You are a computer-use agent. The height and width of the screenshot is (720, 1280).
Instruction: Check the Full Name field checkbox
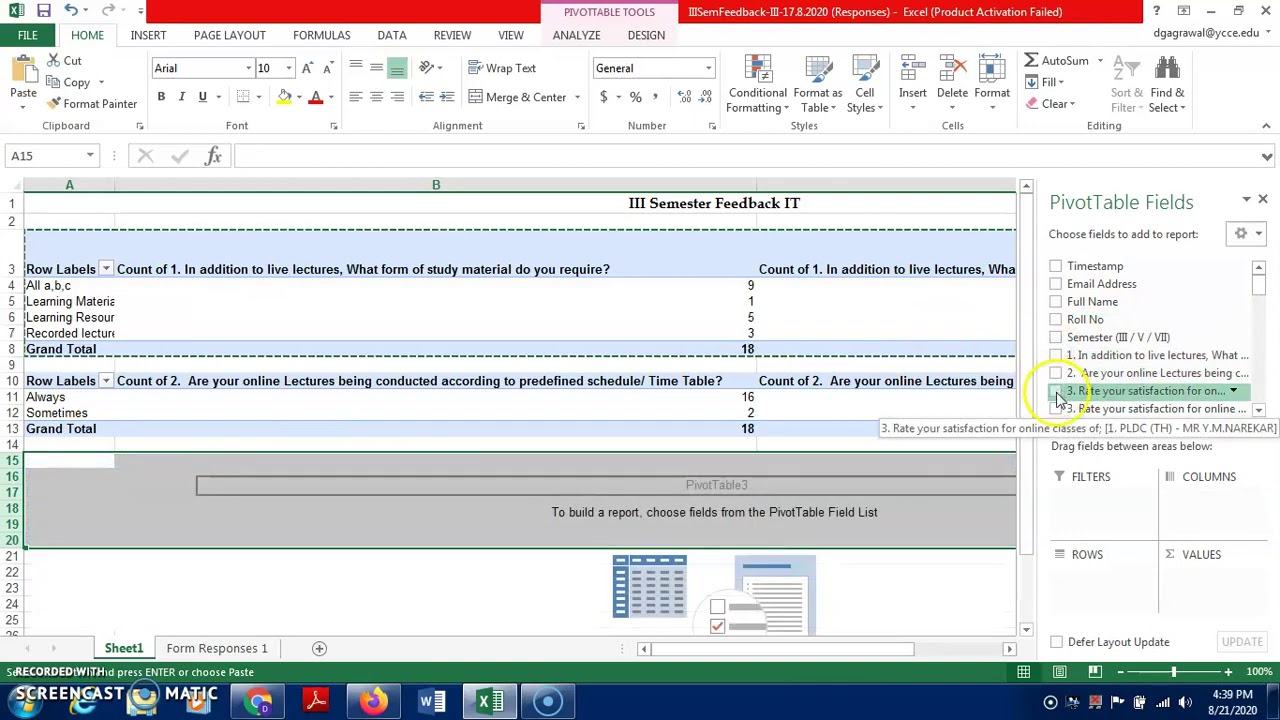tap(1056, 302)
